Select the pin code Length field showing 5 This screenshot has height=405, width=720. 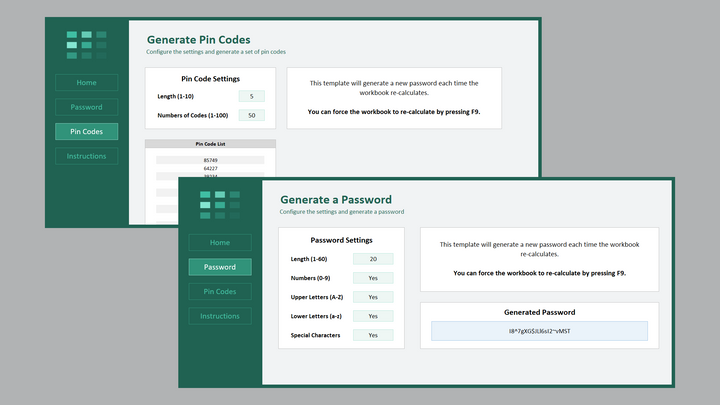coord(251,96)
